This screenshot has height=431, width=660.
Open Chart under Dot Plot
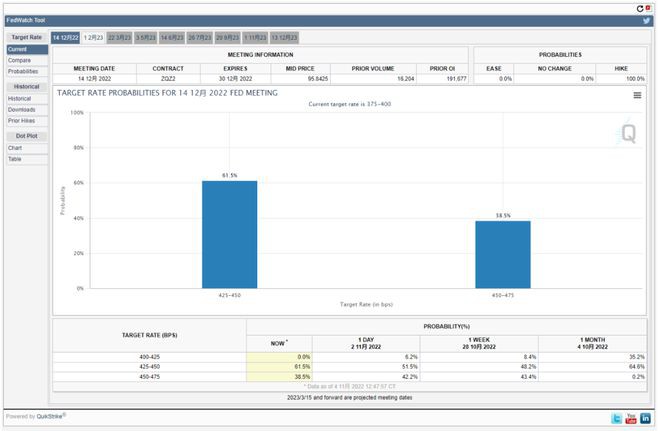coord(15,148)
